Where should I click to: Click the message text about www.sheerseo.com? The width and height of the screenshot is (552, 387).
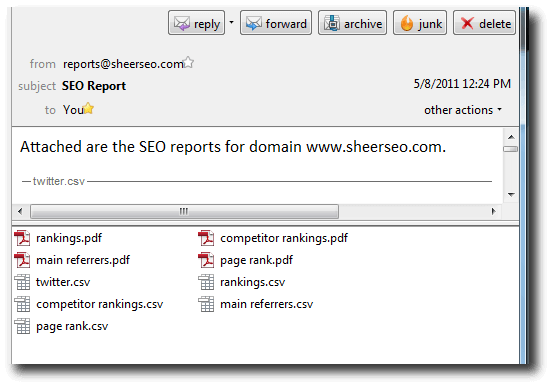point(233,147)
